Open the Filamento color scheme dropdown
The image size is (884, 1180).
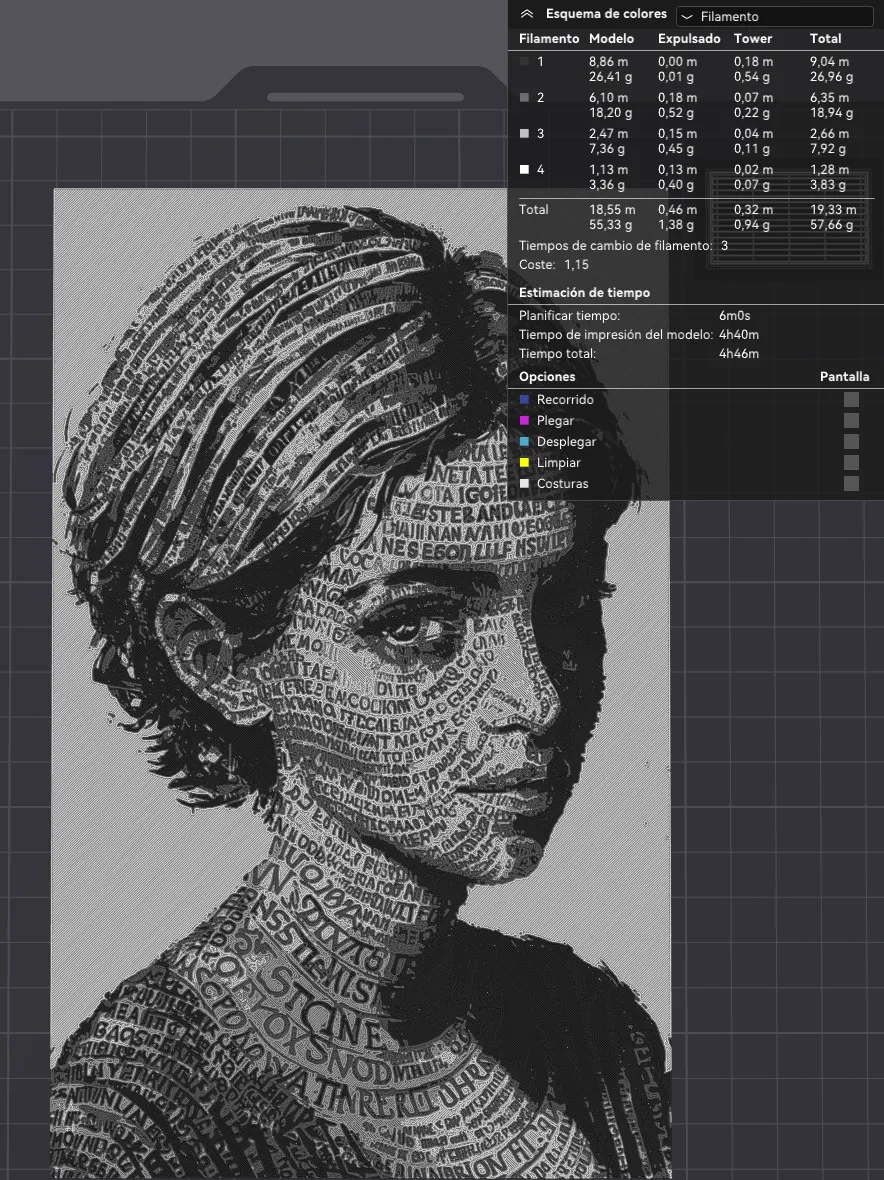pyautogui.click(x=774, y=16)
